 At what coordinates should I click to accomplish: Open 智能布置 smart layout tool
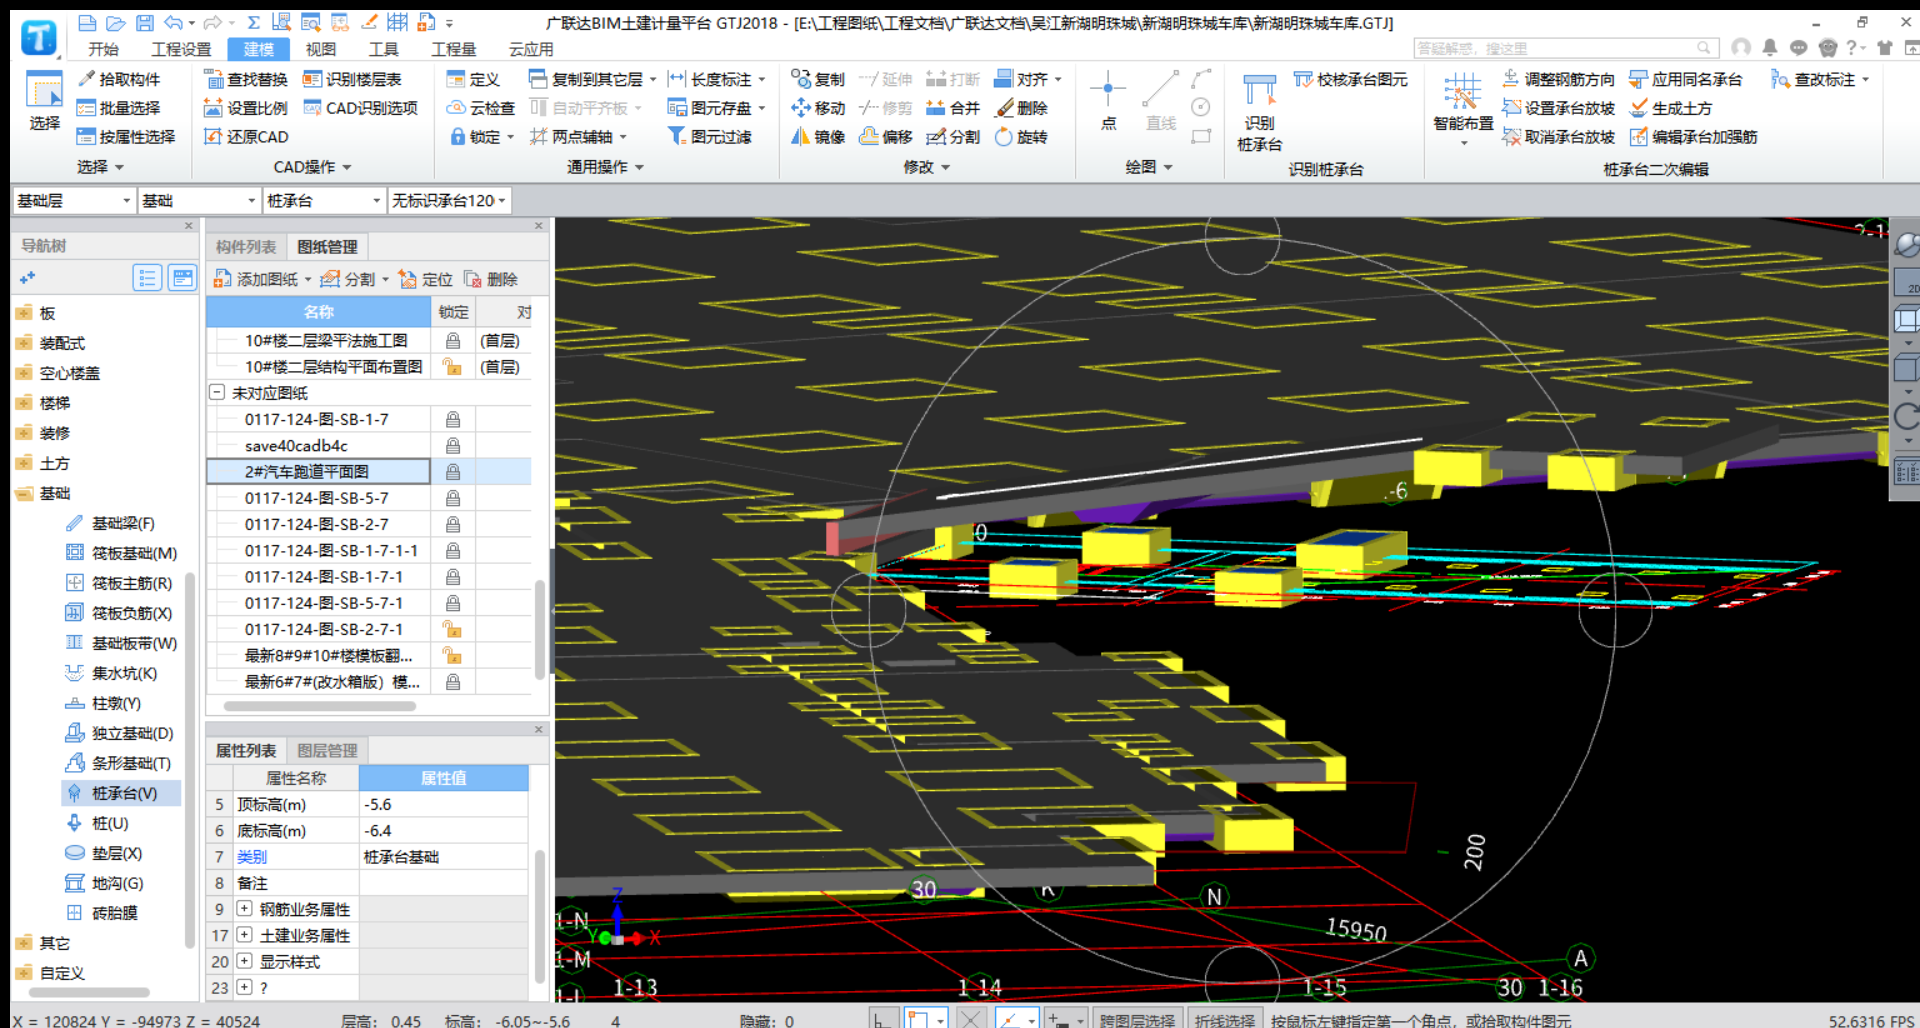click(x=1462, y=110)
